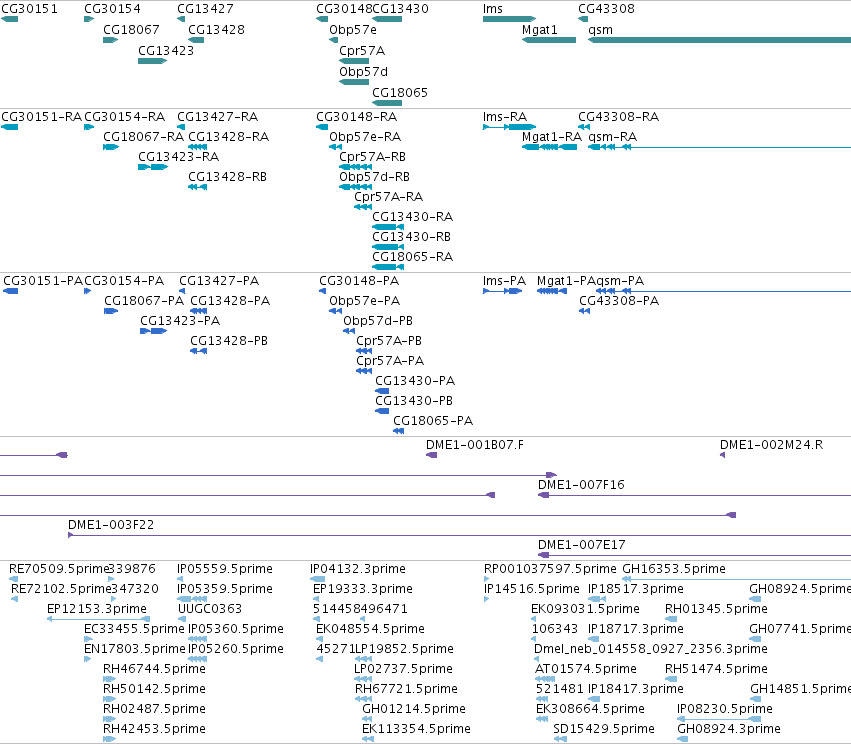The width and height of the screenshot is (851, 744).
Task: Select the Cpr57A-PB protein label
Action: 389,341
